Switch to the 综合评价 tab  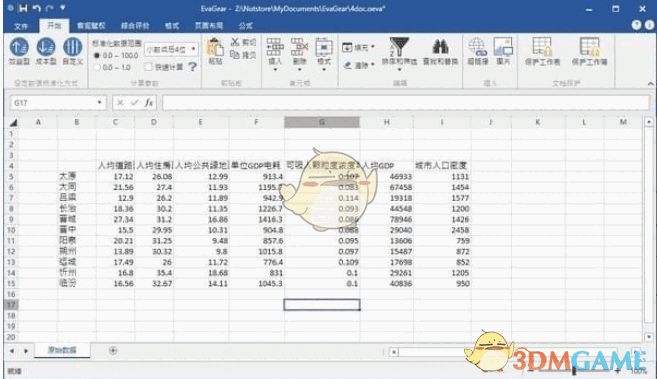[135, 26]
